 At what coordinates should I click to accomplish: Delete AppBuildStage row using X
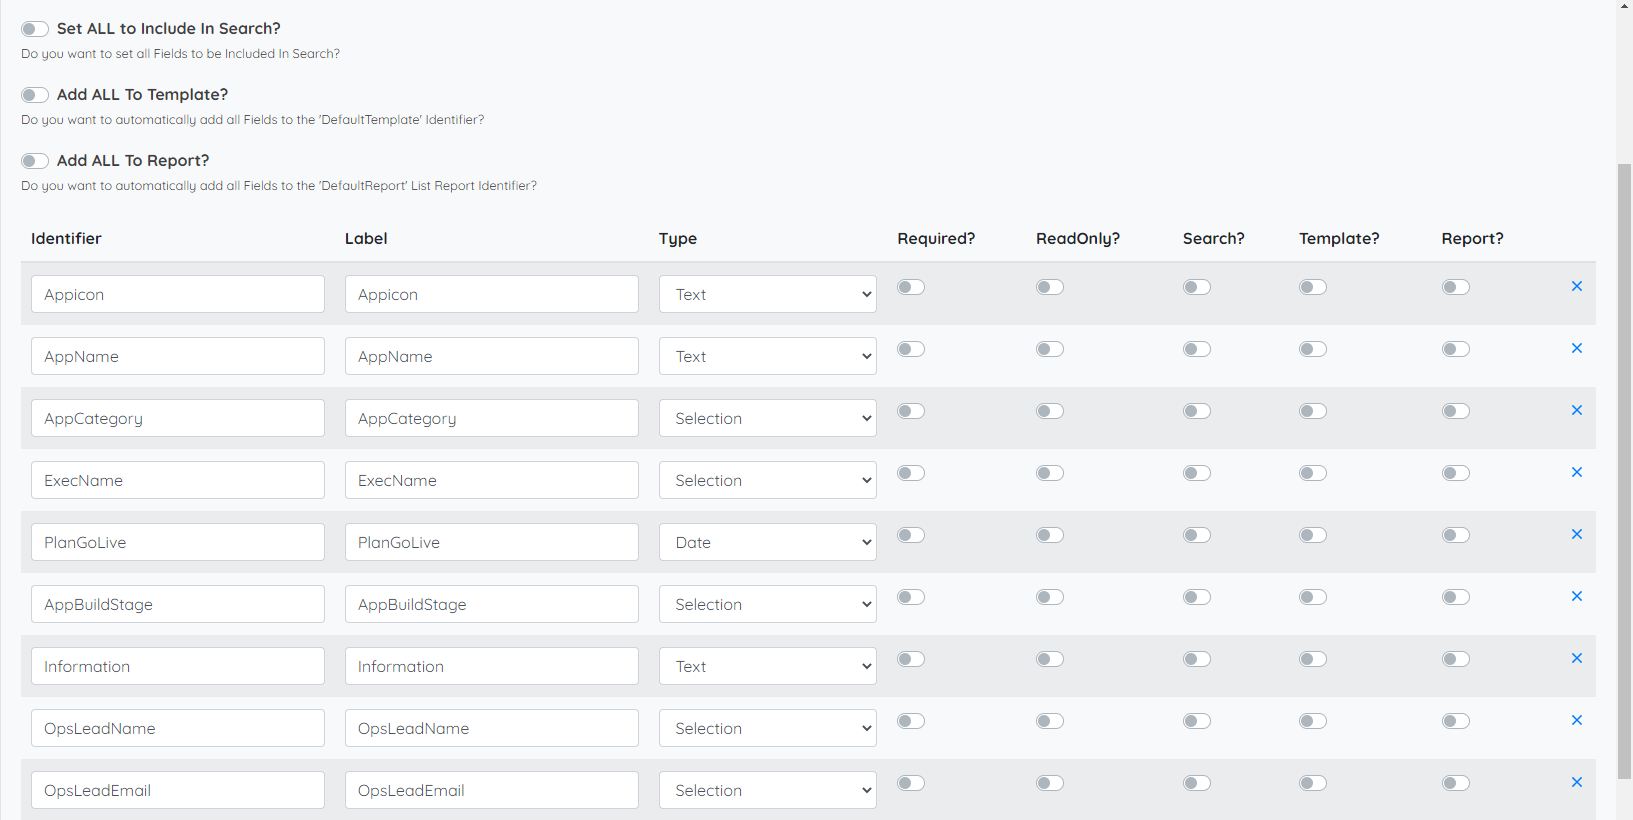tap(1577, 596)
